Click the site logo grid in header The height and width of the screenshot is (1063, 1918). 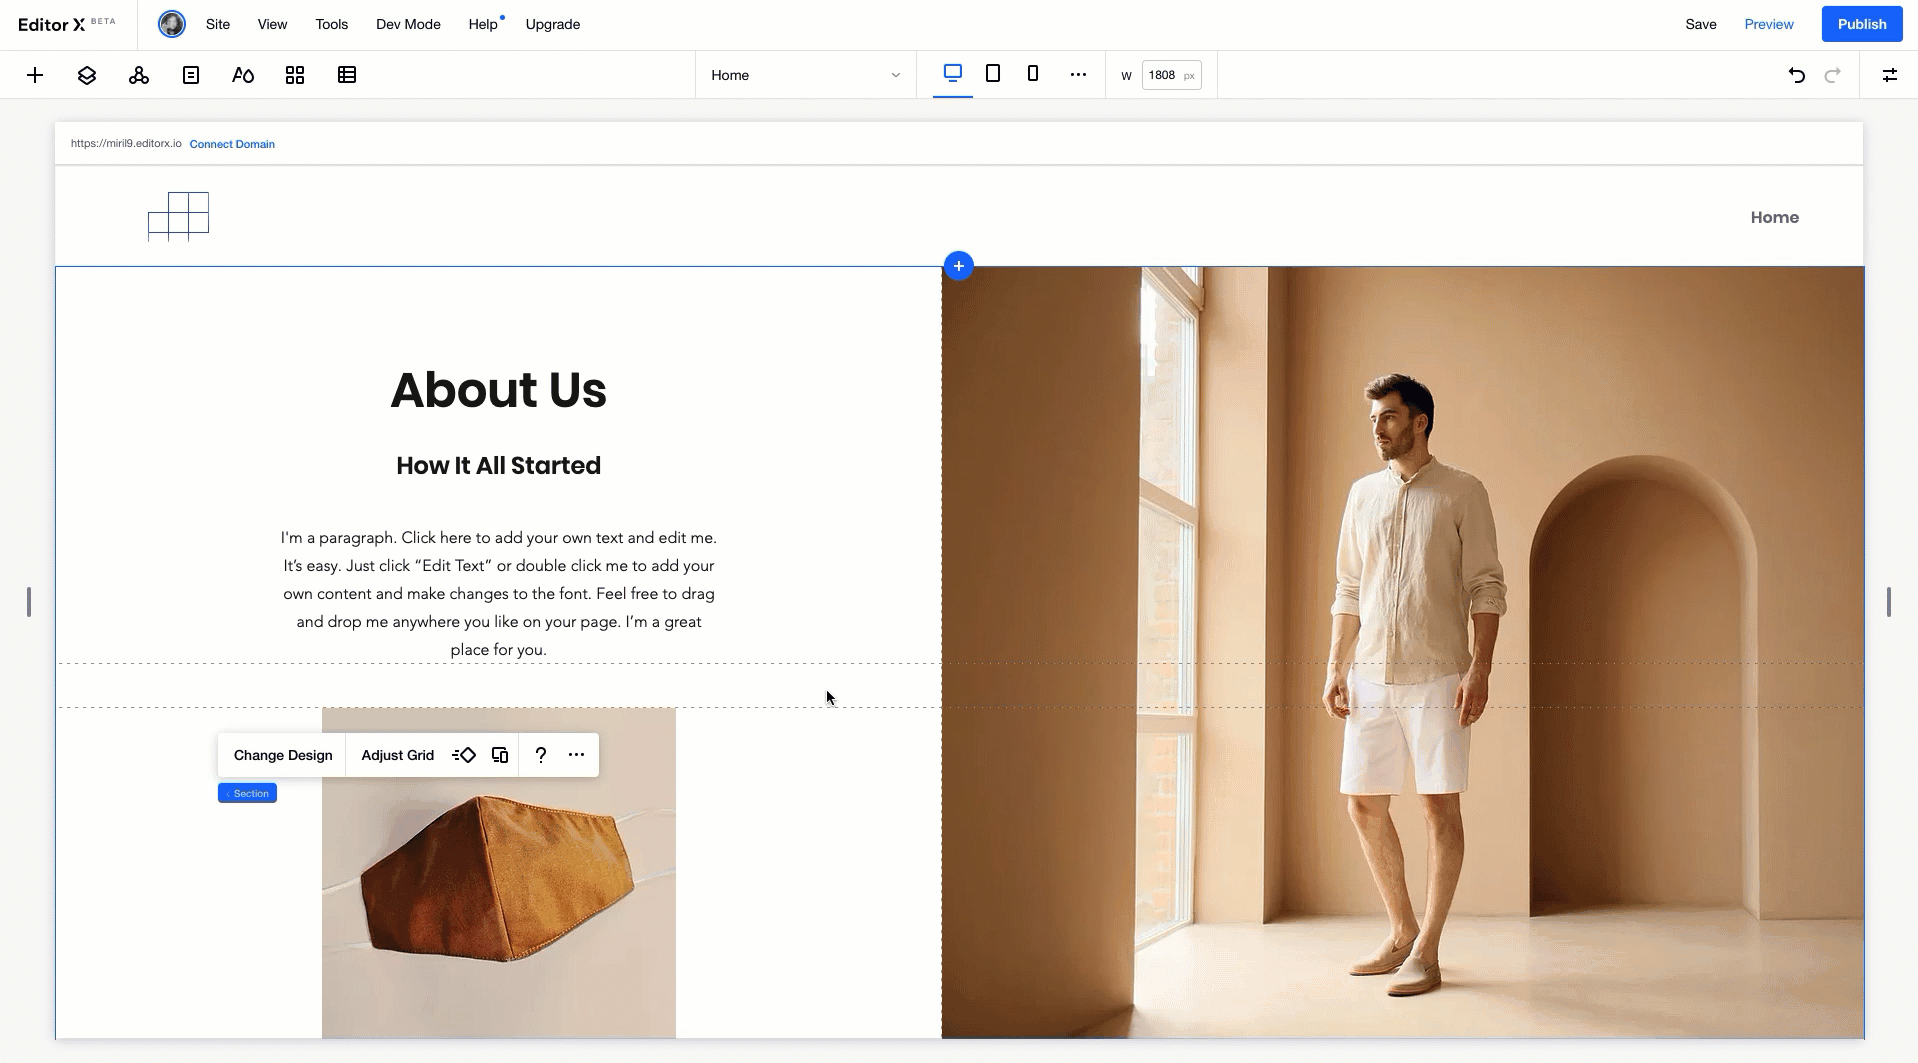point(178,216)
